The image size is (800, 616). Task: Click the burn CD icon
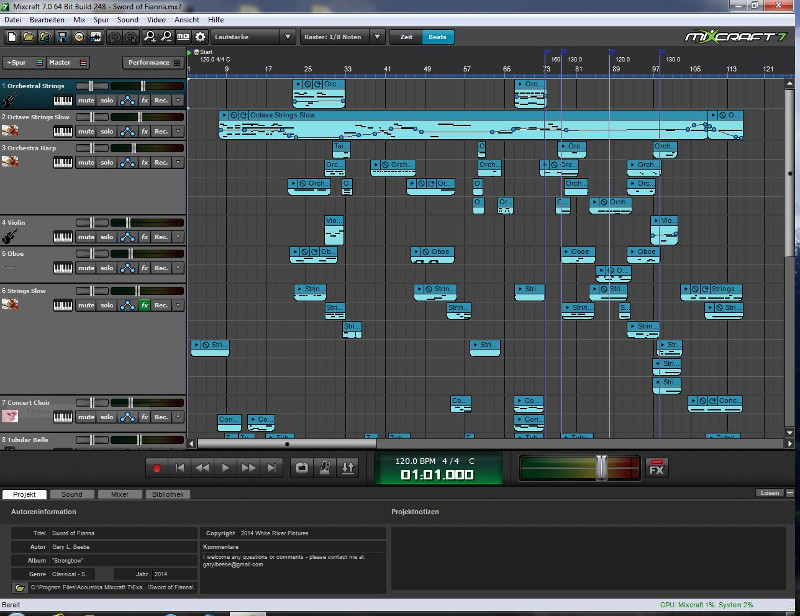[x=79, y=37]
